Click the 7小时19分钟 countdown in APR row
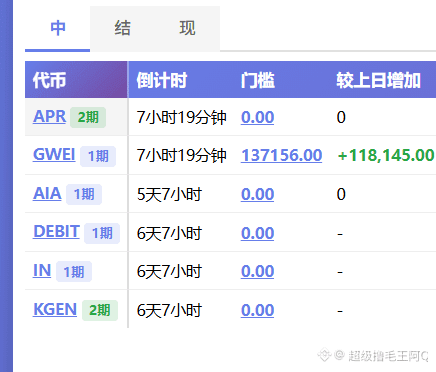The height and width of the screenshot is (372, 436). pyautogui.click(x=182, y=118)
